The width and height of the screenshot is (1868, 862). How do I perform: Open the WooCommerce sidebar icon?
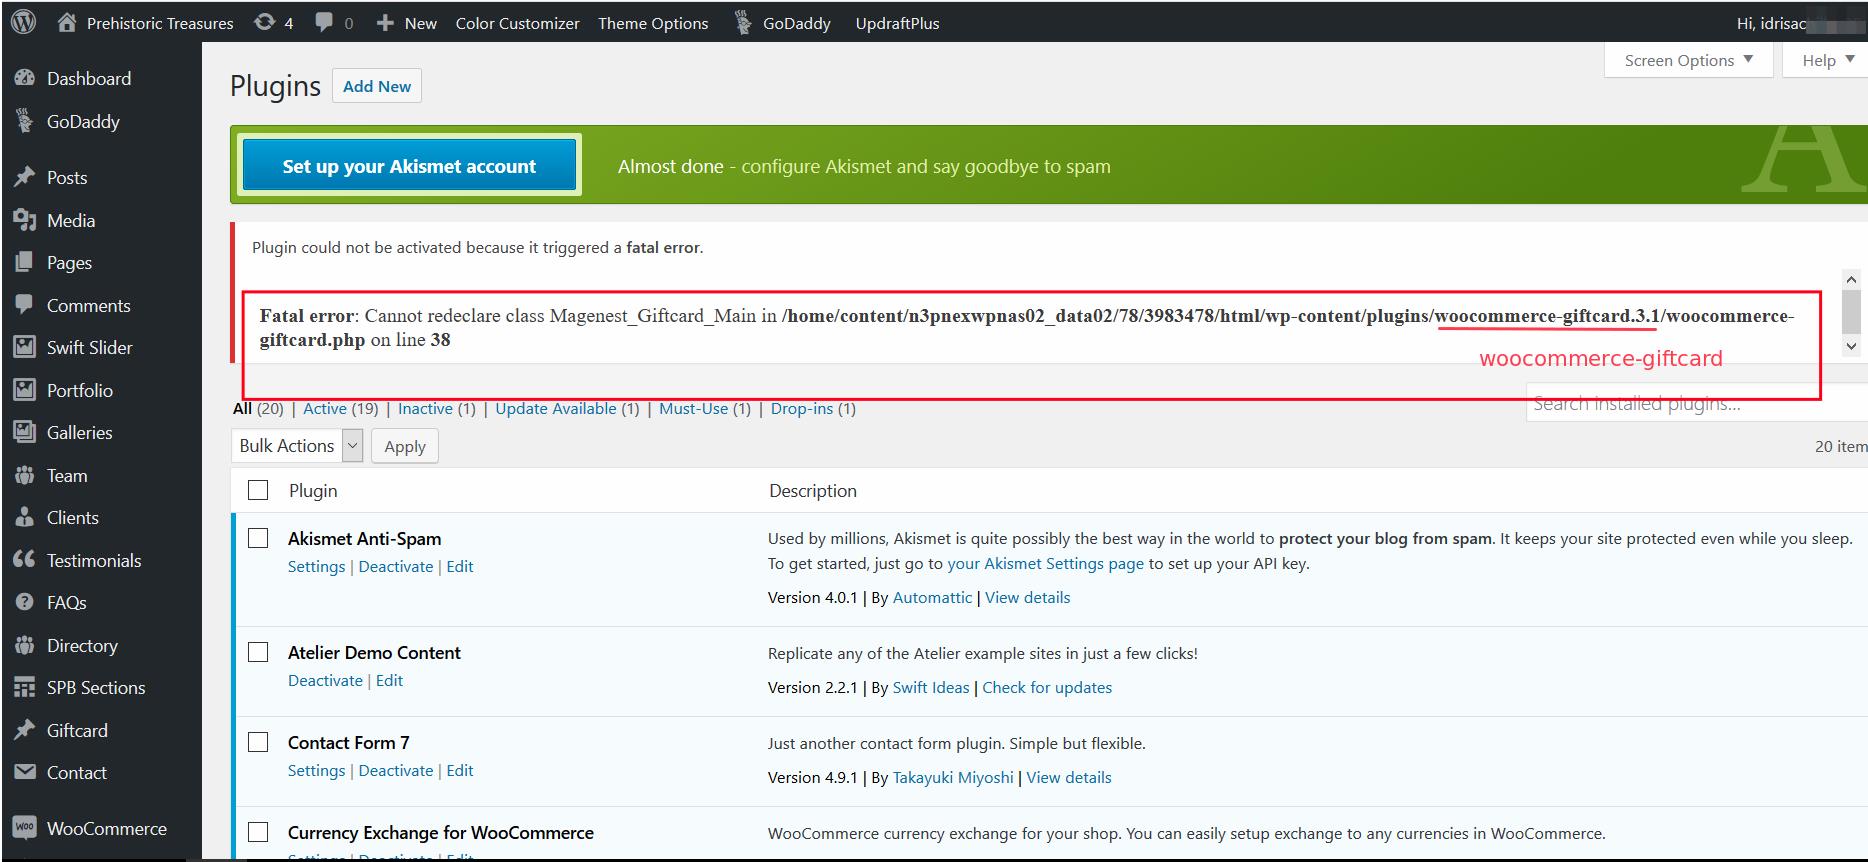point(25,828)
